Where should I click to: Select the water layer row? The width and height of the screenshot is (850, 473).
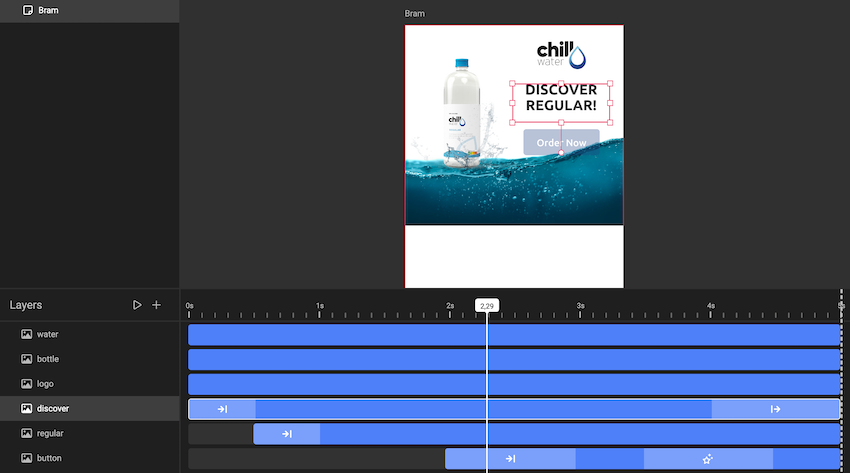tap(89, 334)
